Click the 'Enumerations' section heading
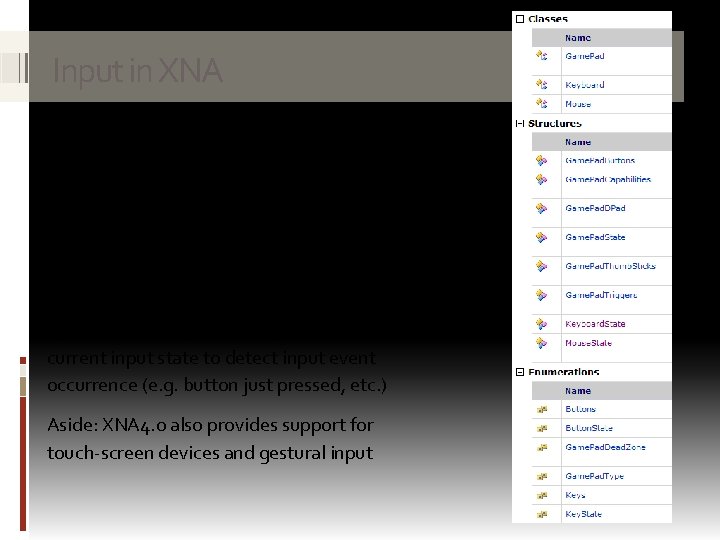This screenshot has width=720, height=540. 563,372
